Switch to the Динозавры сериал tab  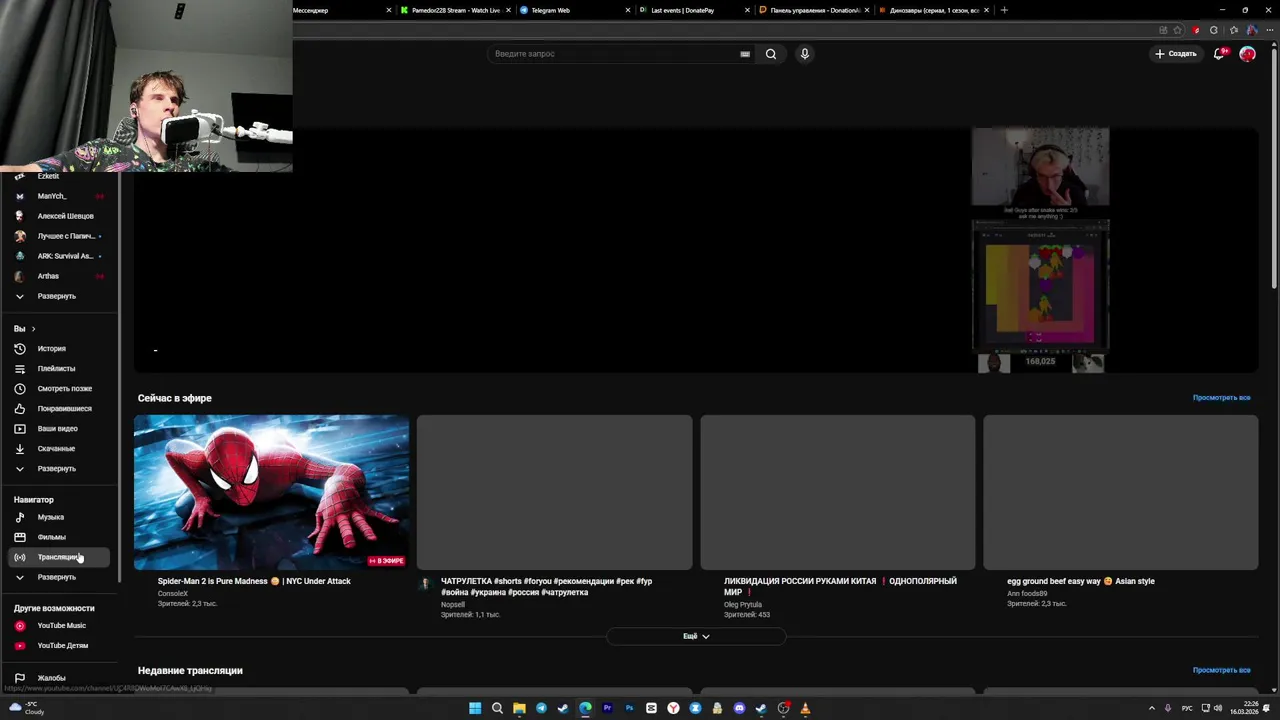[x=932, y=10]
